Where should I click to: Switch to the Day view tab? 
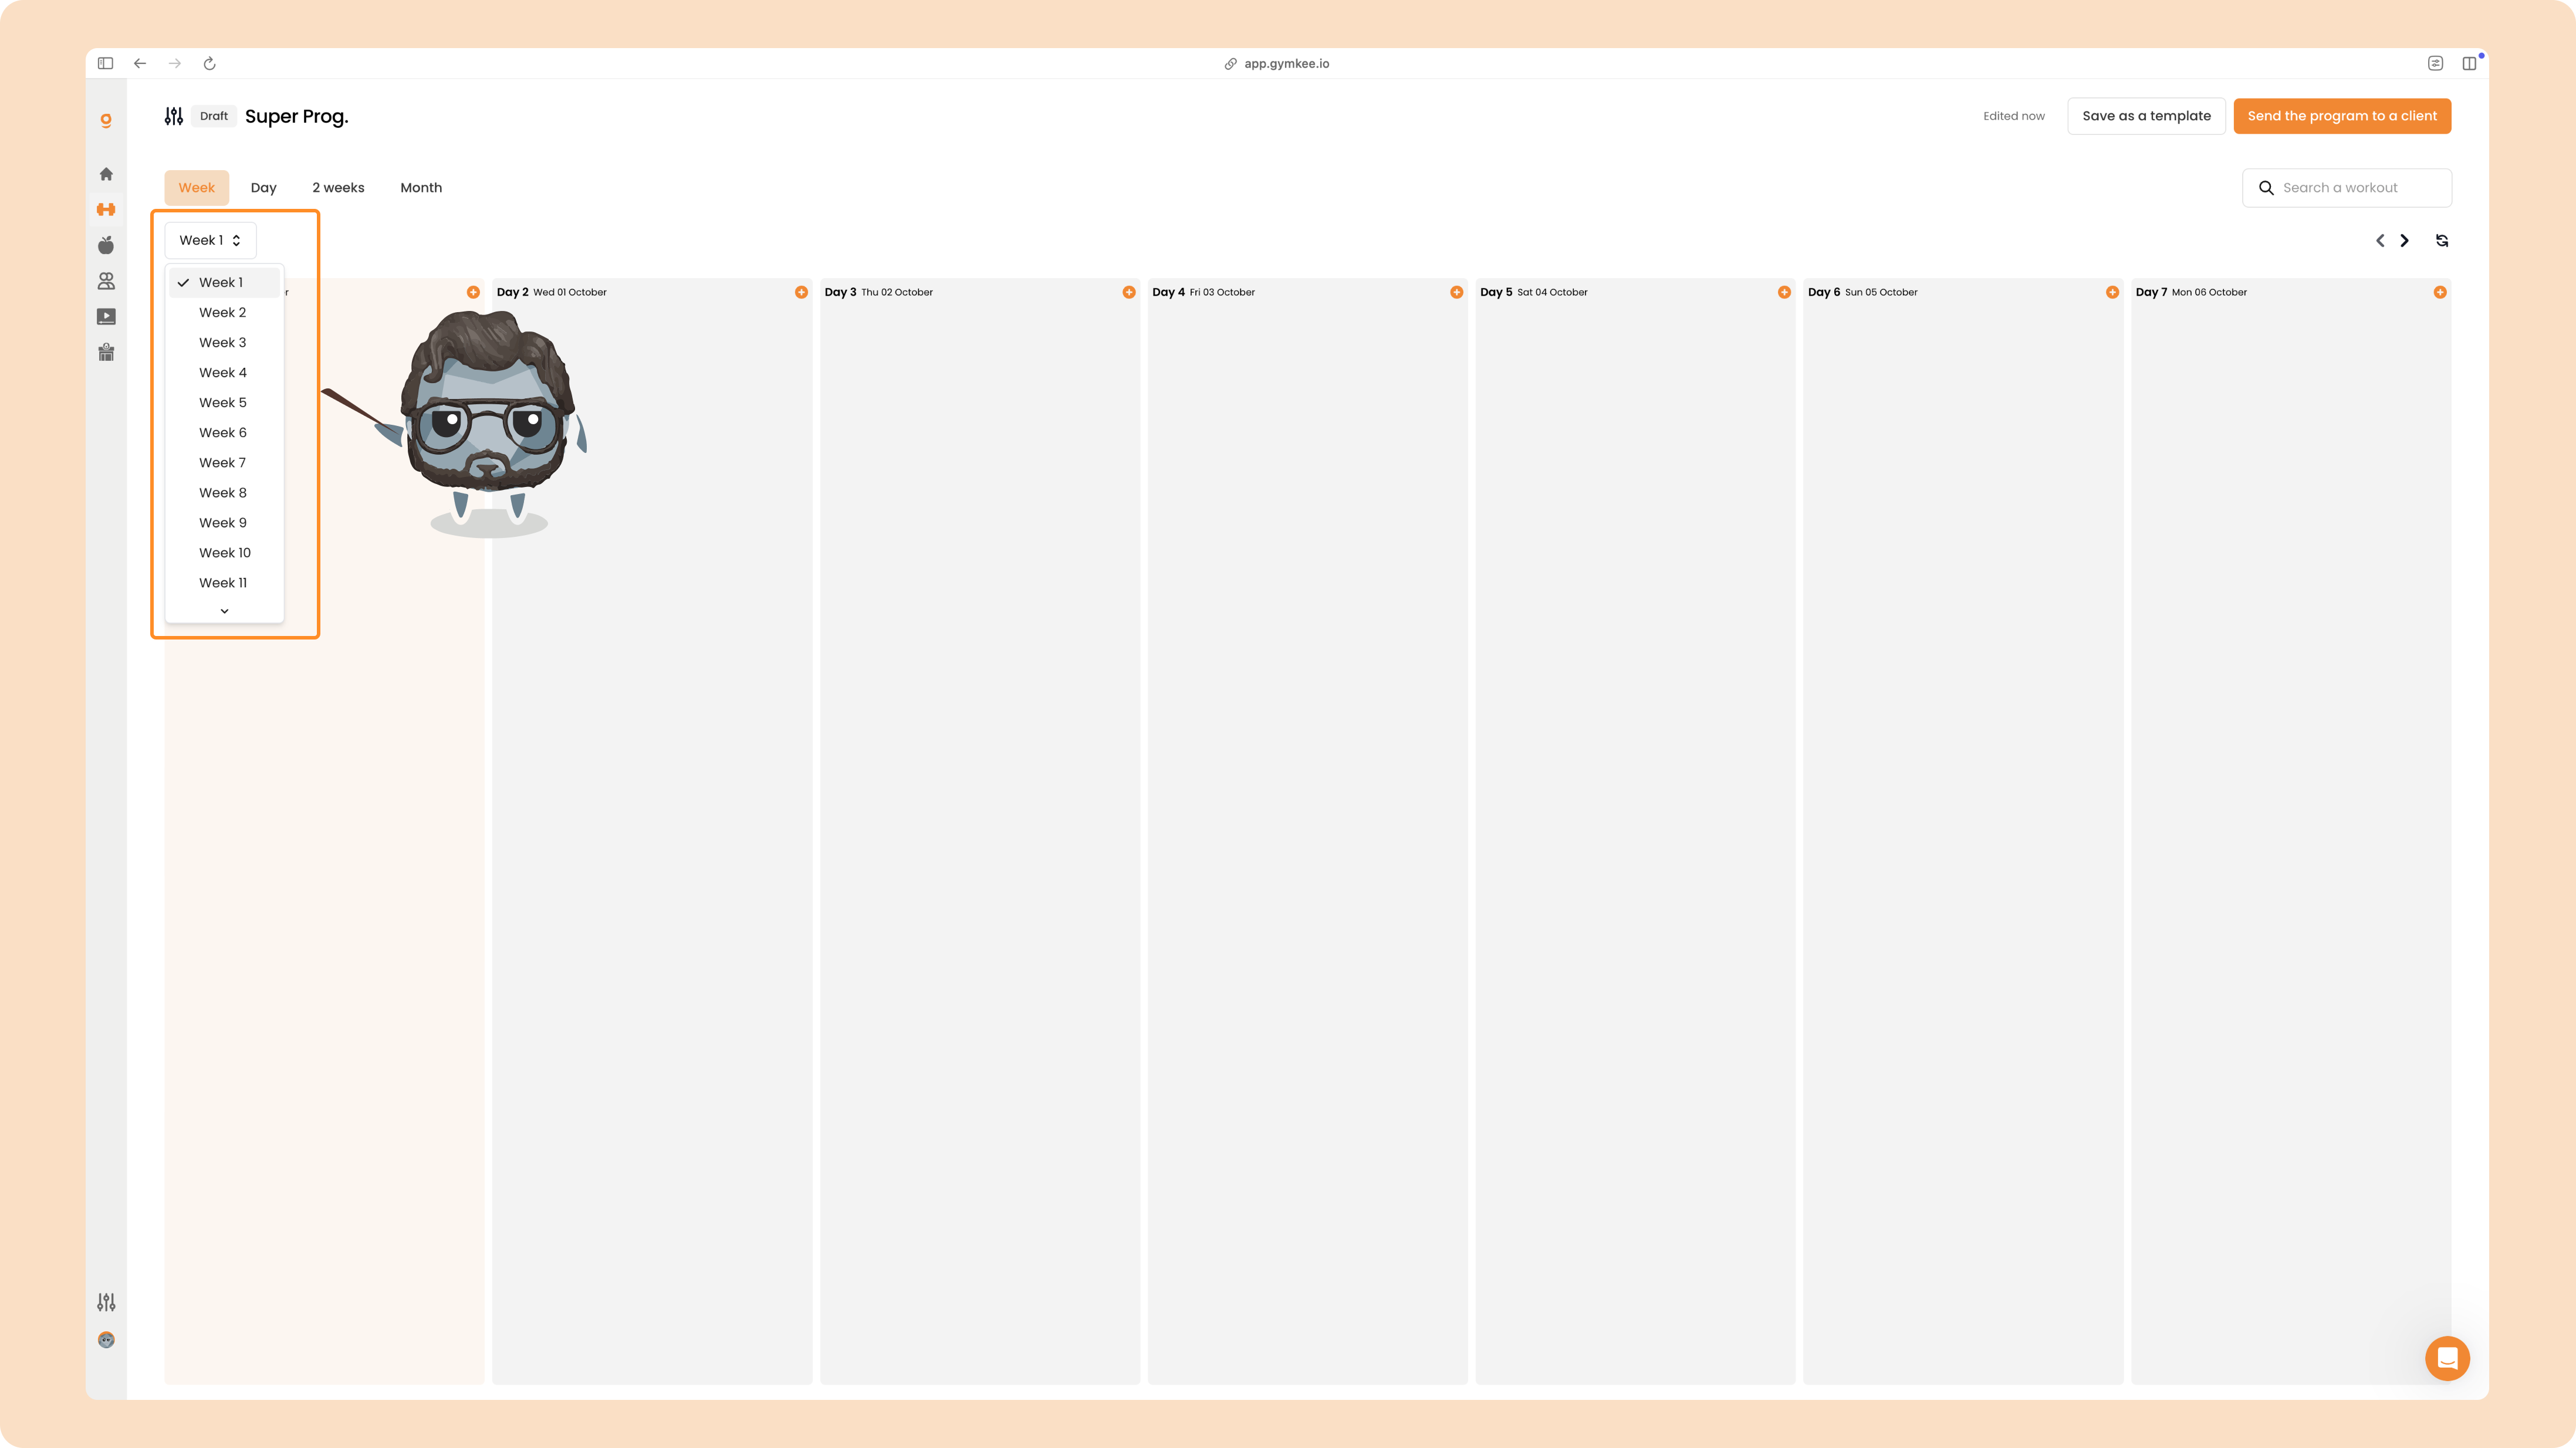(264, 188)
